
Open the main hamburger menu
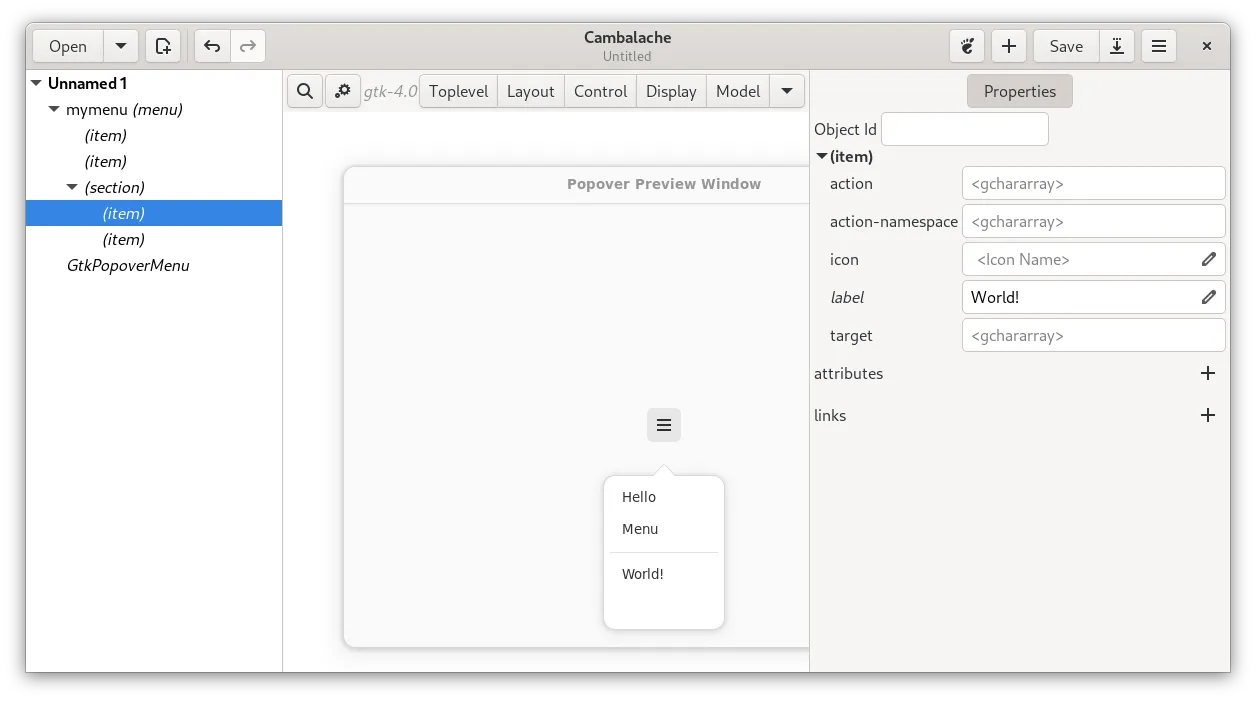(1159, 46)
